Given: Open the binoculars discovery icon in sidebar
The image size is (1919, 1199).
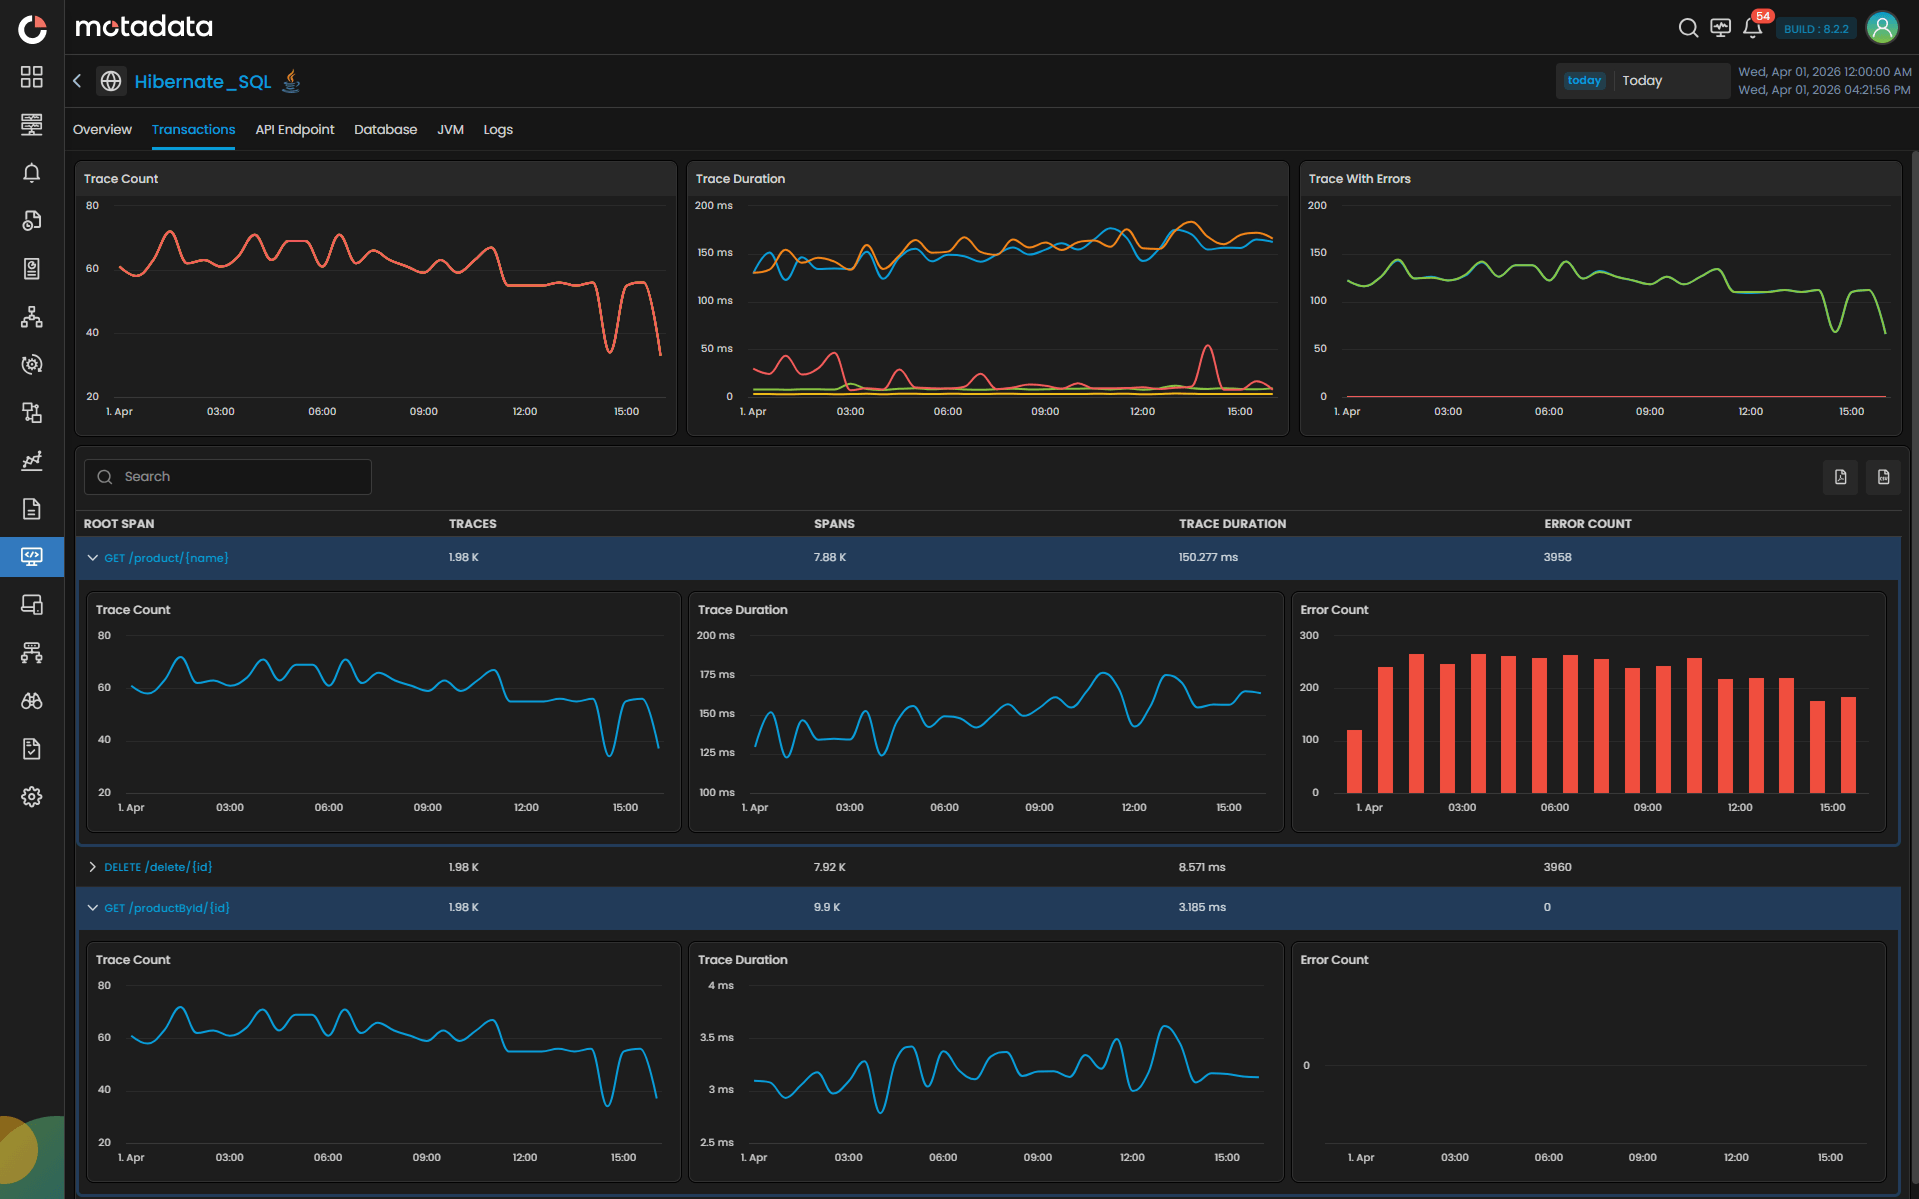Looking at the screenshot, I should [32, 700].
